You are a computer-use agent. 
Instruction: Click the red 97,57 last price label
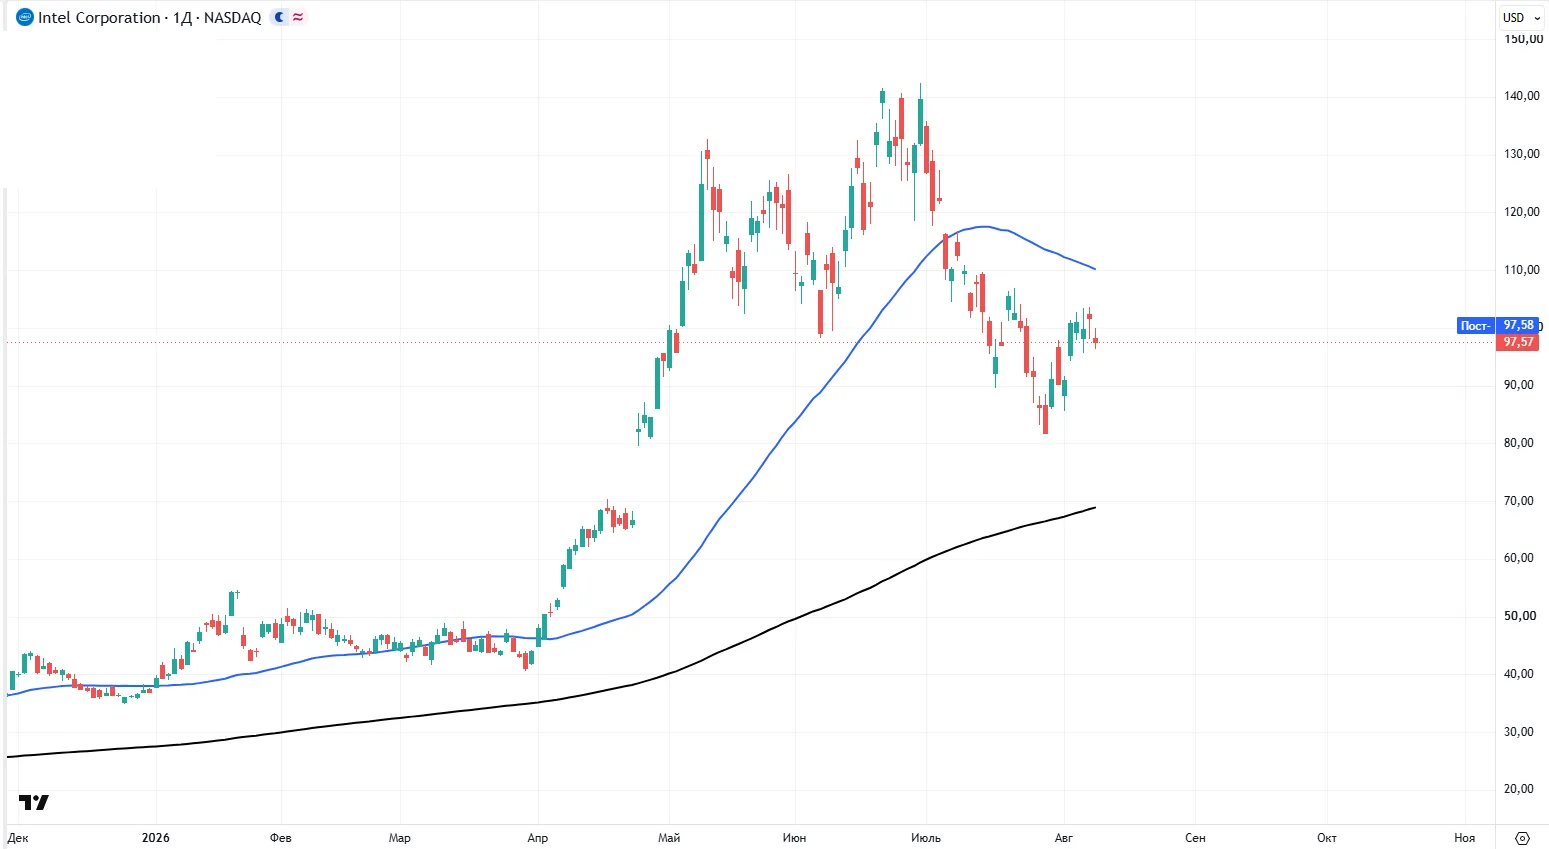(1518, 342)
